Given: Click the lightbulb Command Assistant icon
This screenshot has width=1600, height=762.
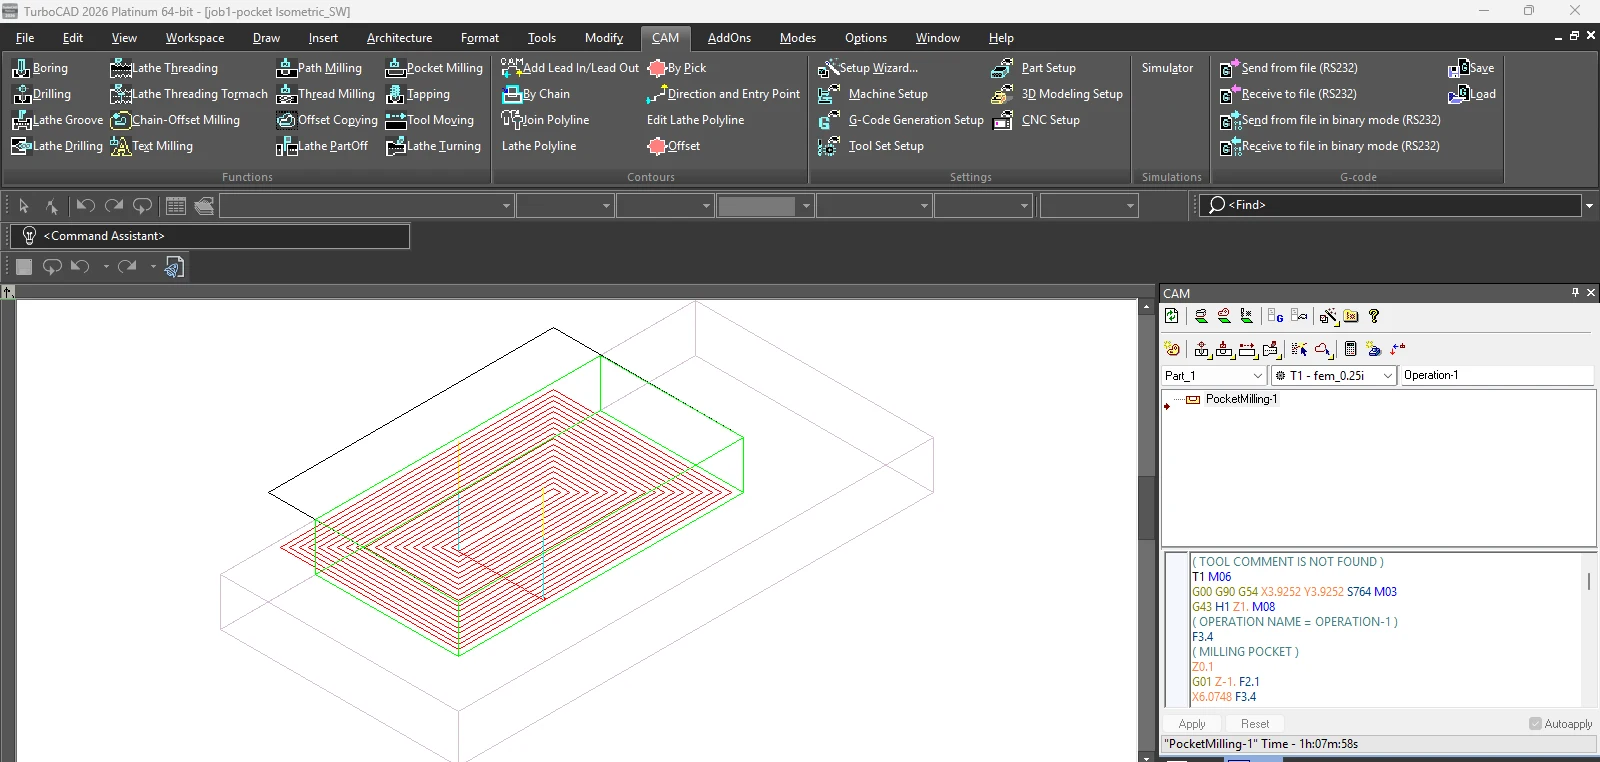Looking at the screenshot, I should tap(29, 236).
